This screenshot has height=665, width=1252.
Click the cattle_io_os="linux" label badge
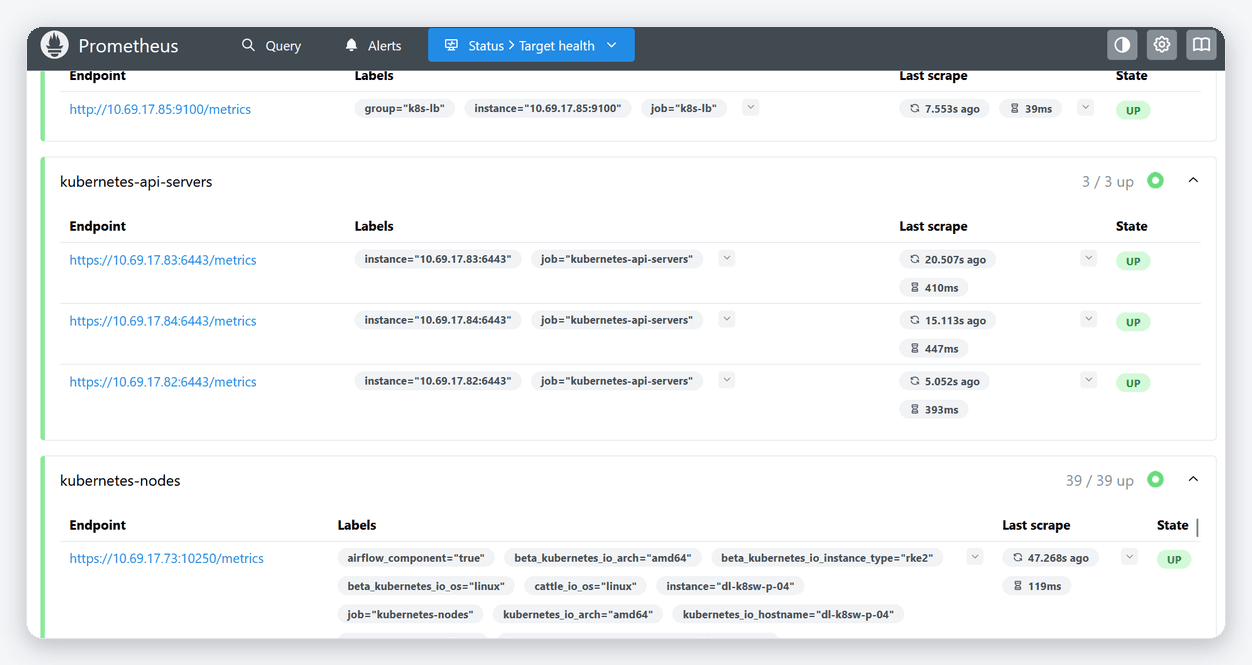pyautogui.click(x=585, y=586)
